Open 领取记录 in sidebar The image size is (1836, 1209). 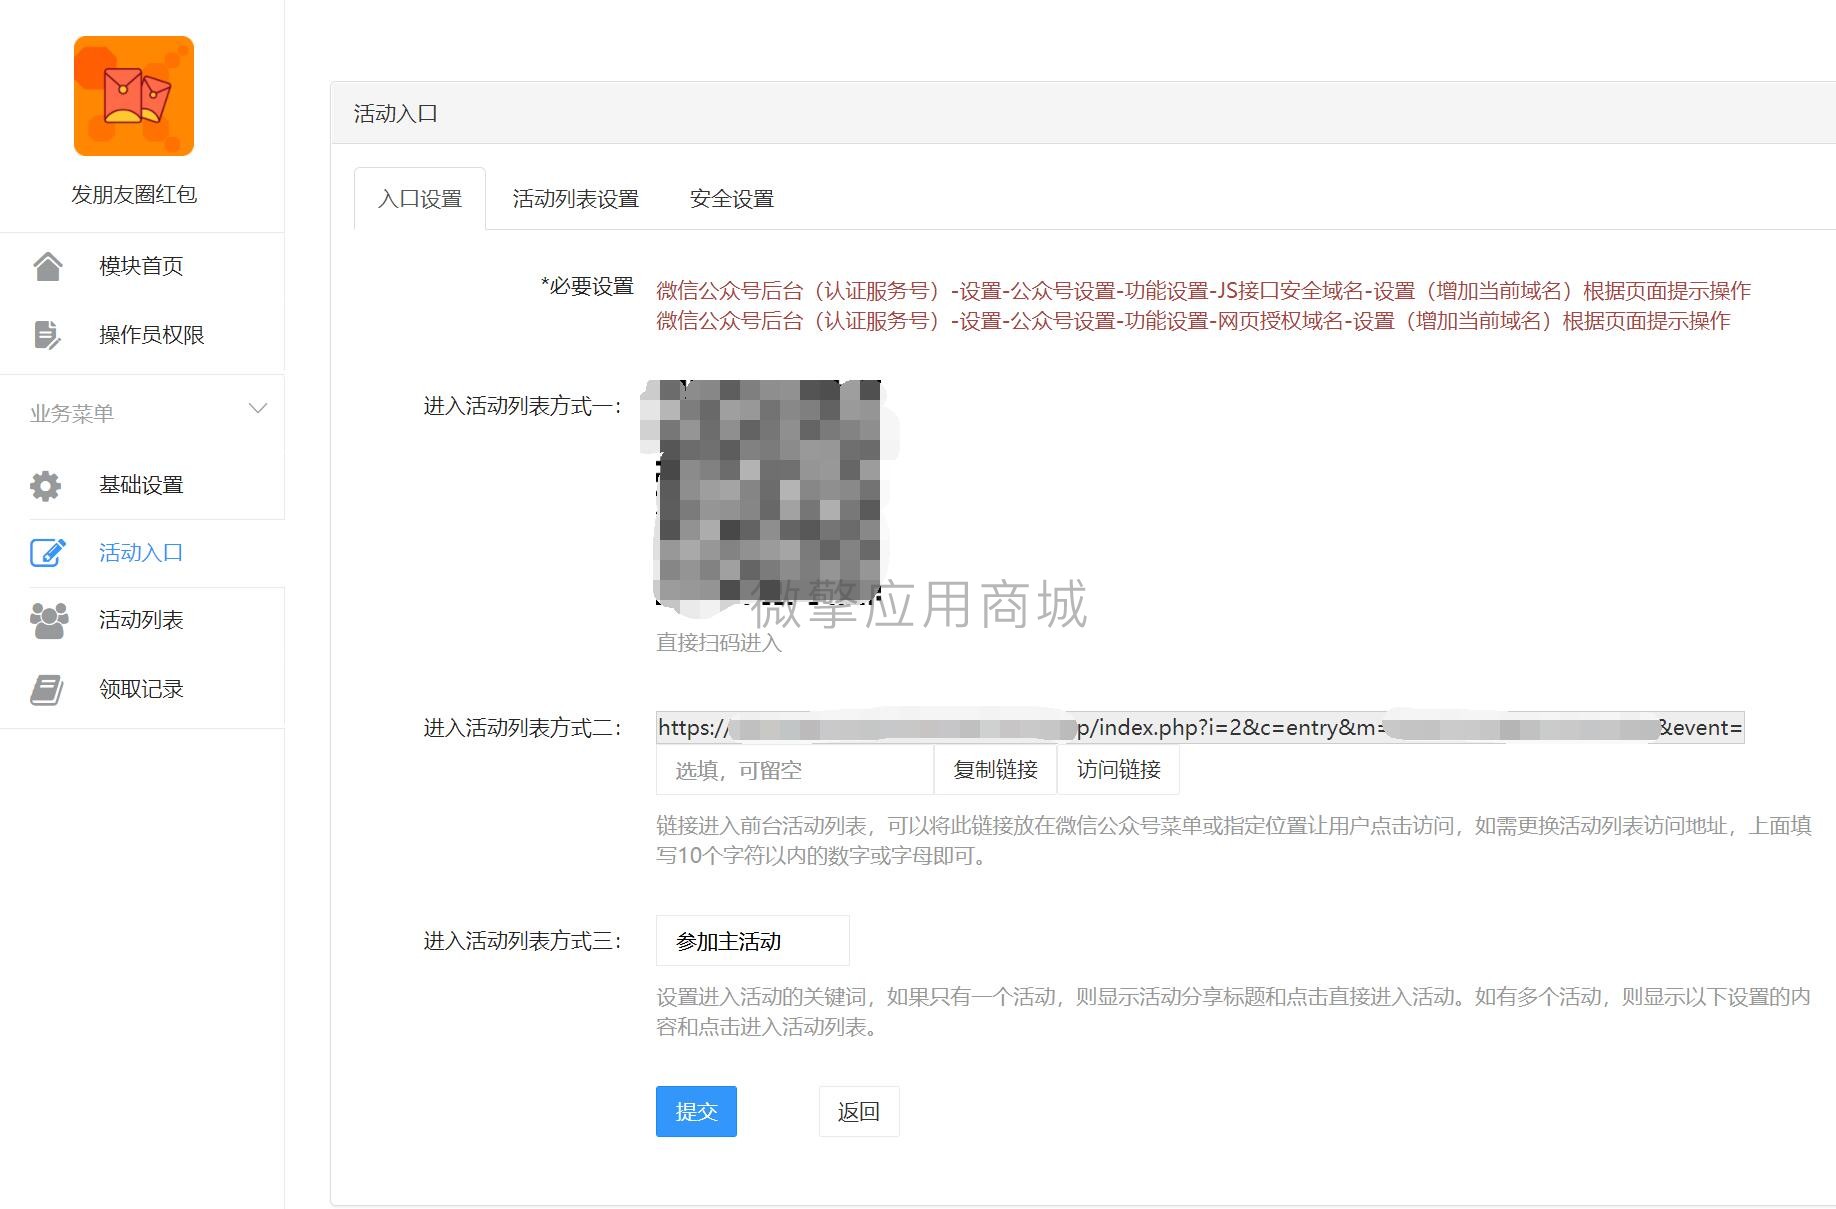(x=142, y=689)
